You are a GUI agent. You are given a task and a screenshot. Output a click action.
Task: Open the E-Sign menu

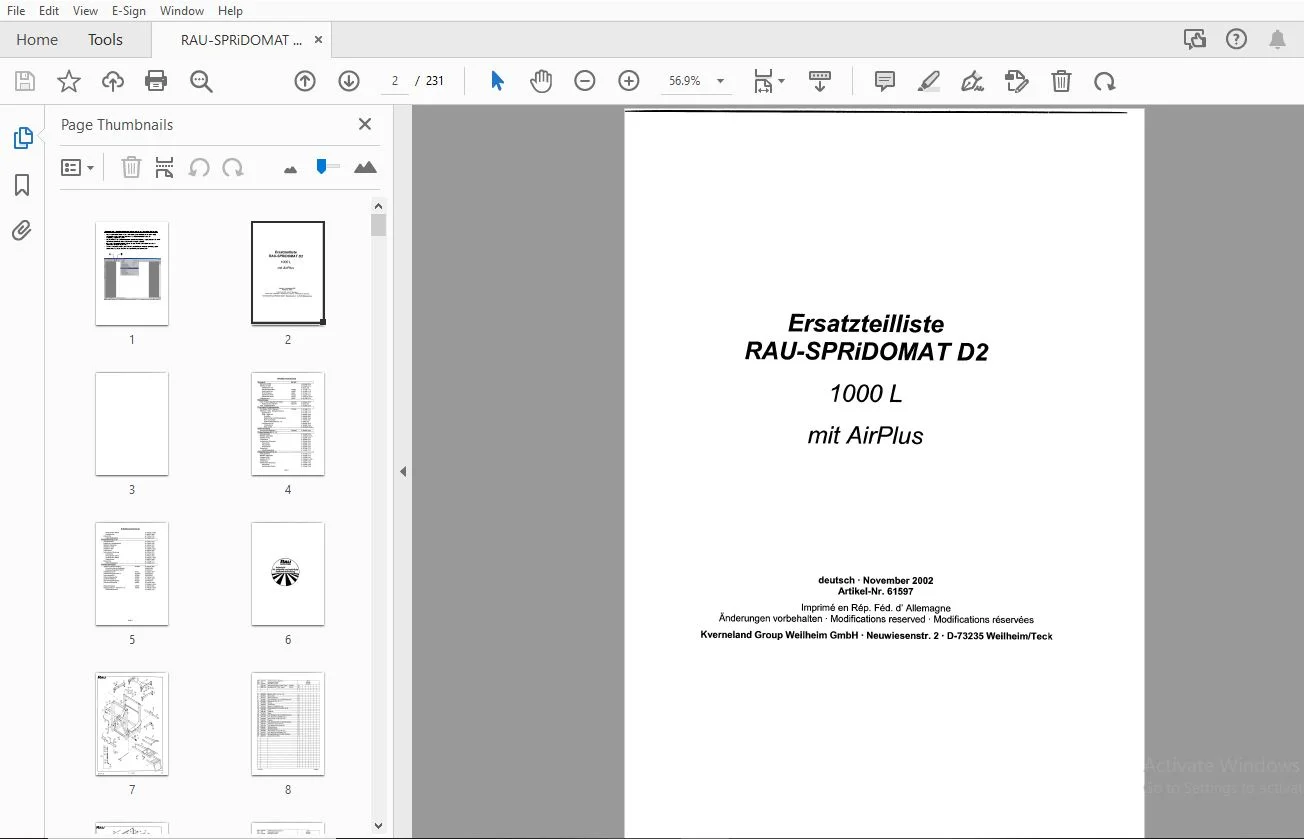coord(129,11)
